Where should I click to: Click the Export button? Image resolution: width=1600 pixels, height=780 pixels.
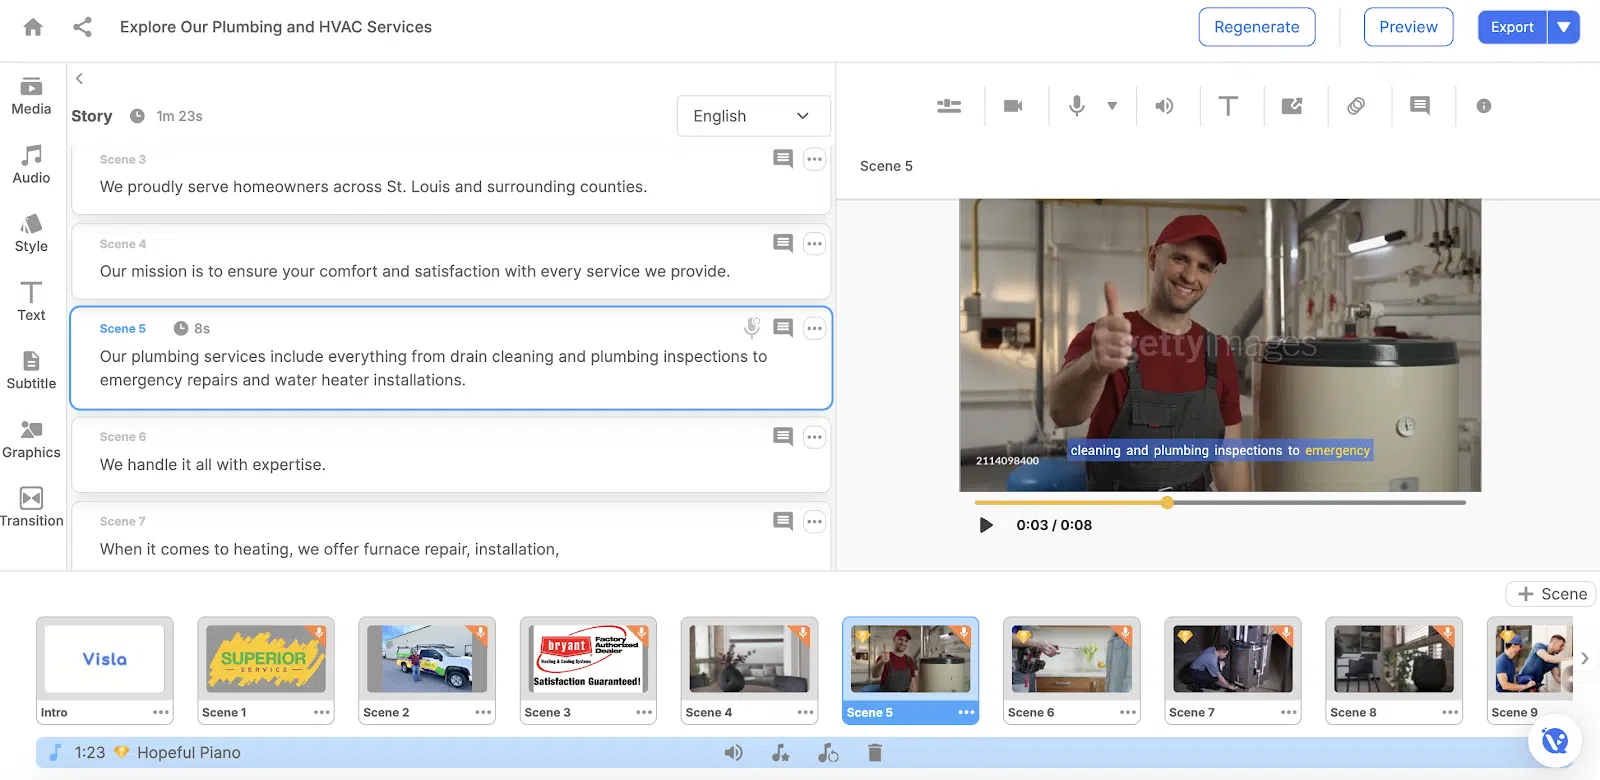(x=1512, y=27)
